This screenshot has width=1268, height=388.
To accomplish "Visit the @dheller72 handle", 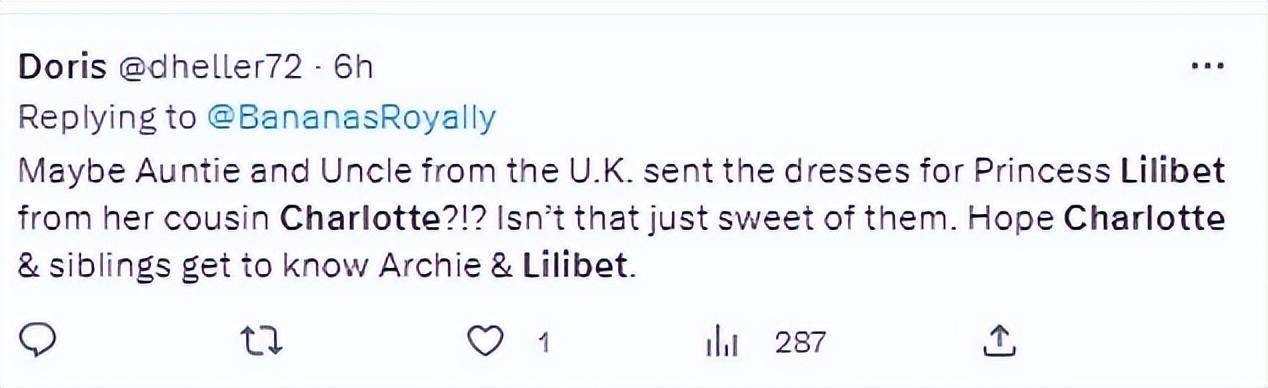I will pos(211,67).
